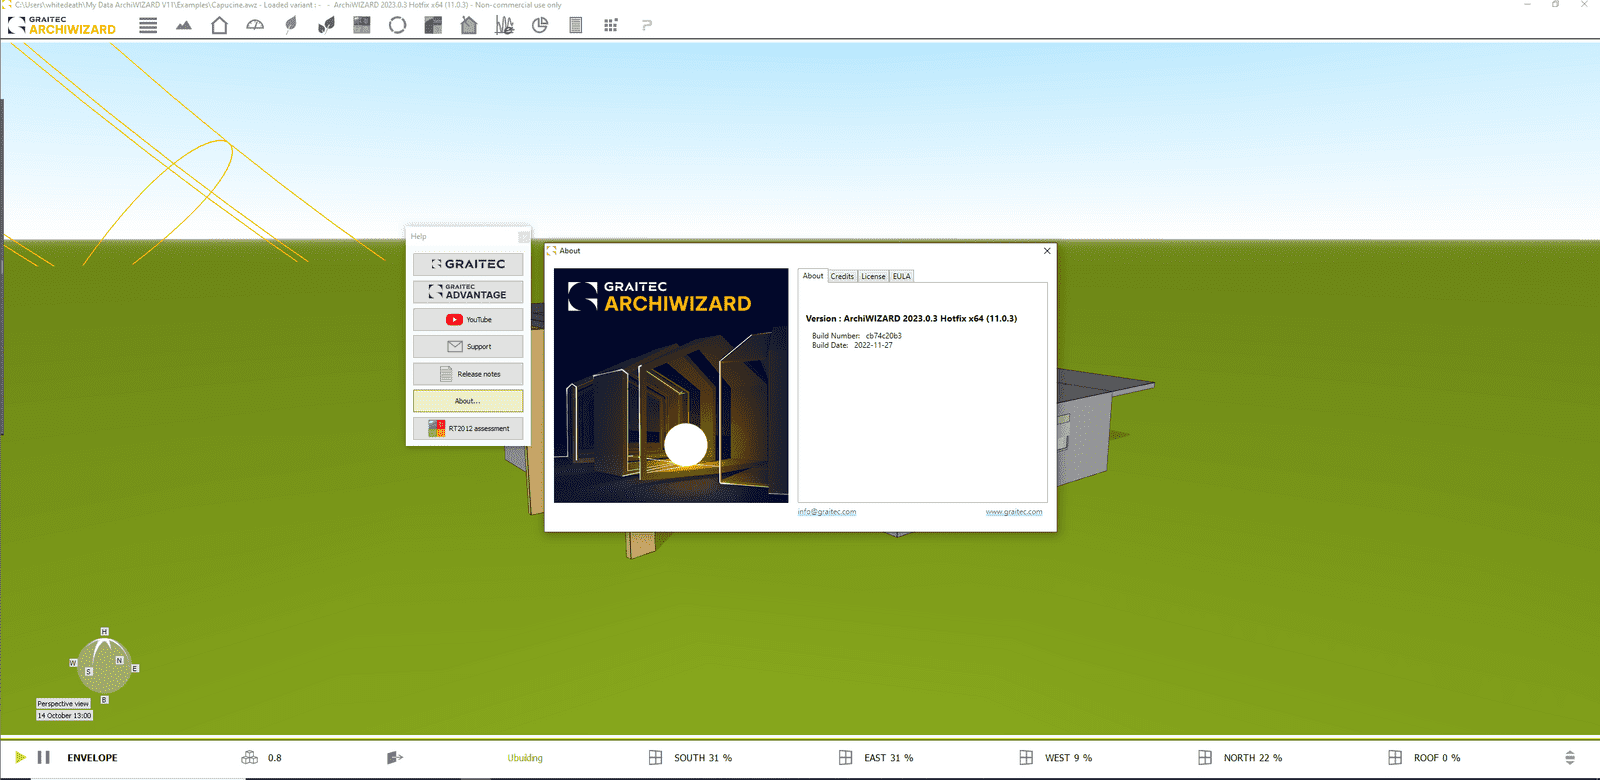Click the gauge dial toolbar icon
This screenshot has height=780, width=1600.
click(255, 25)
